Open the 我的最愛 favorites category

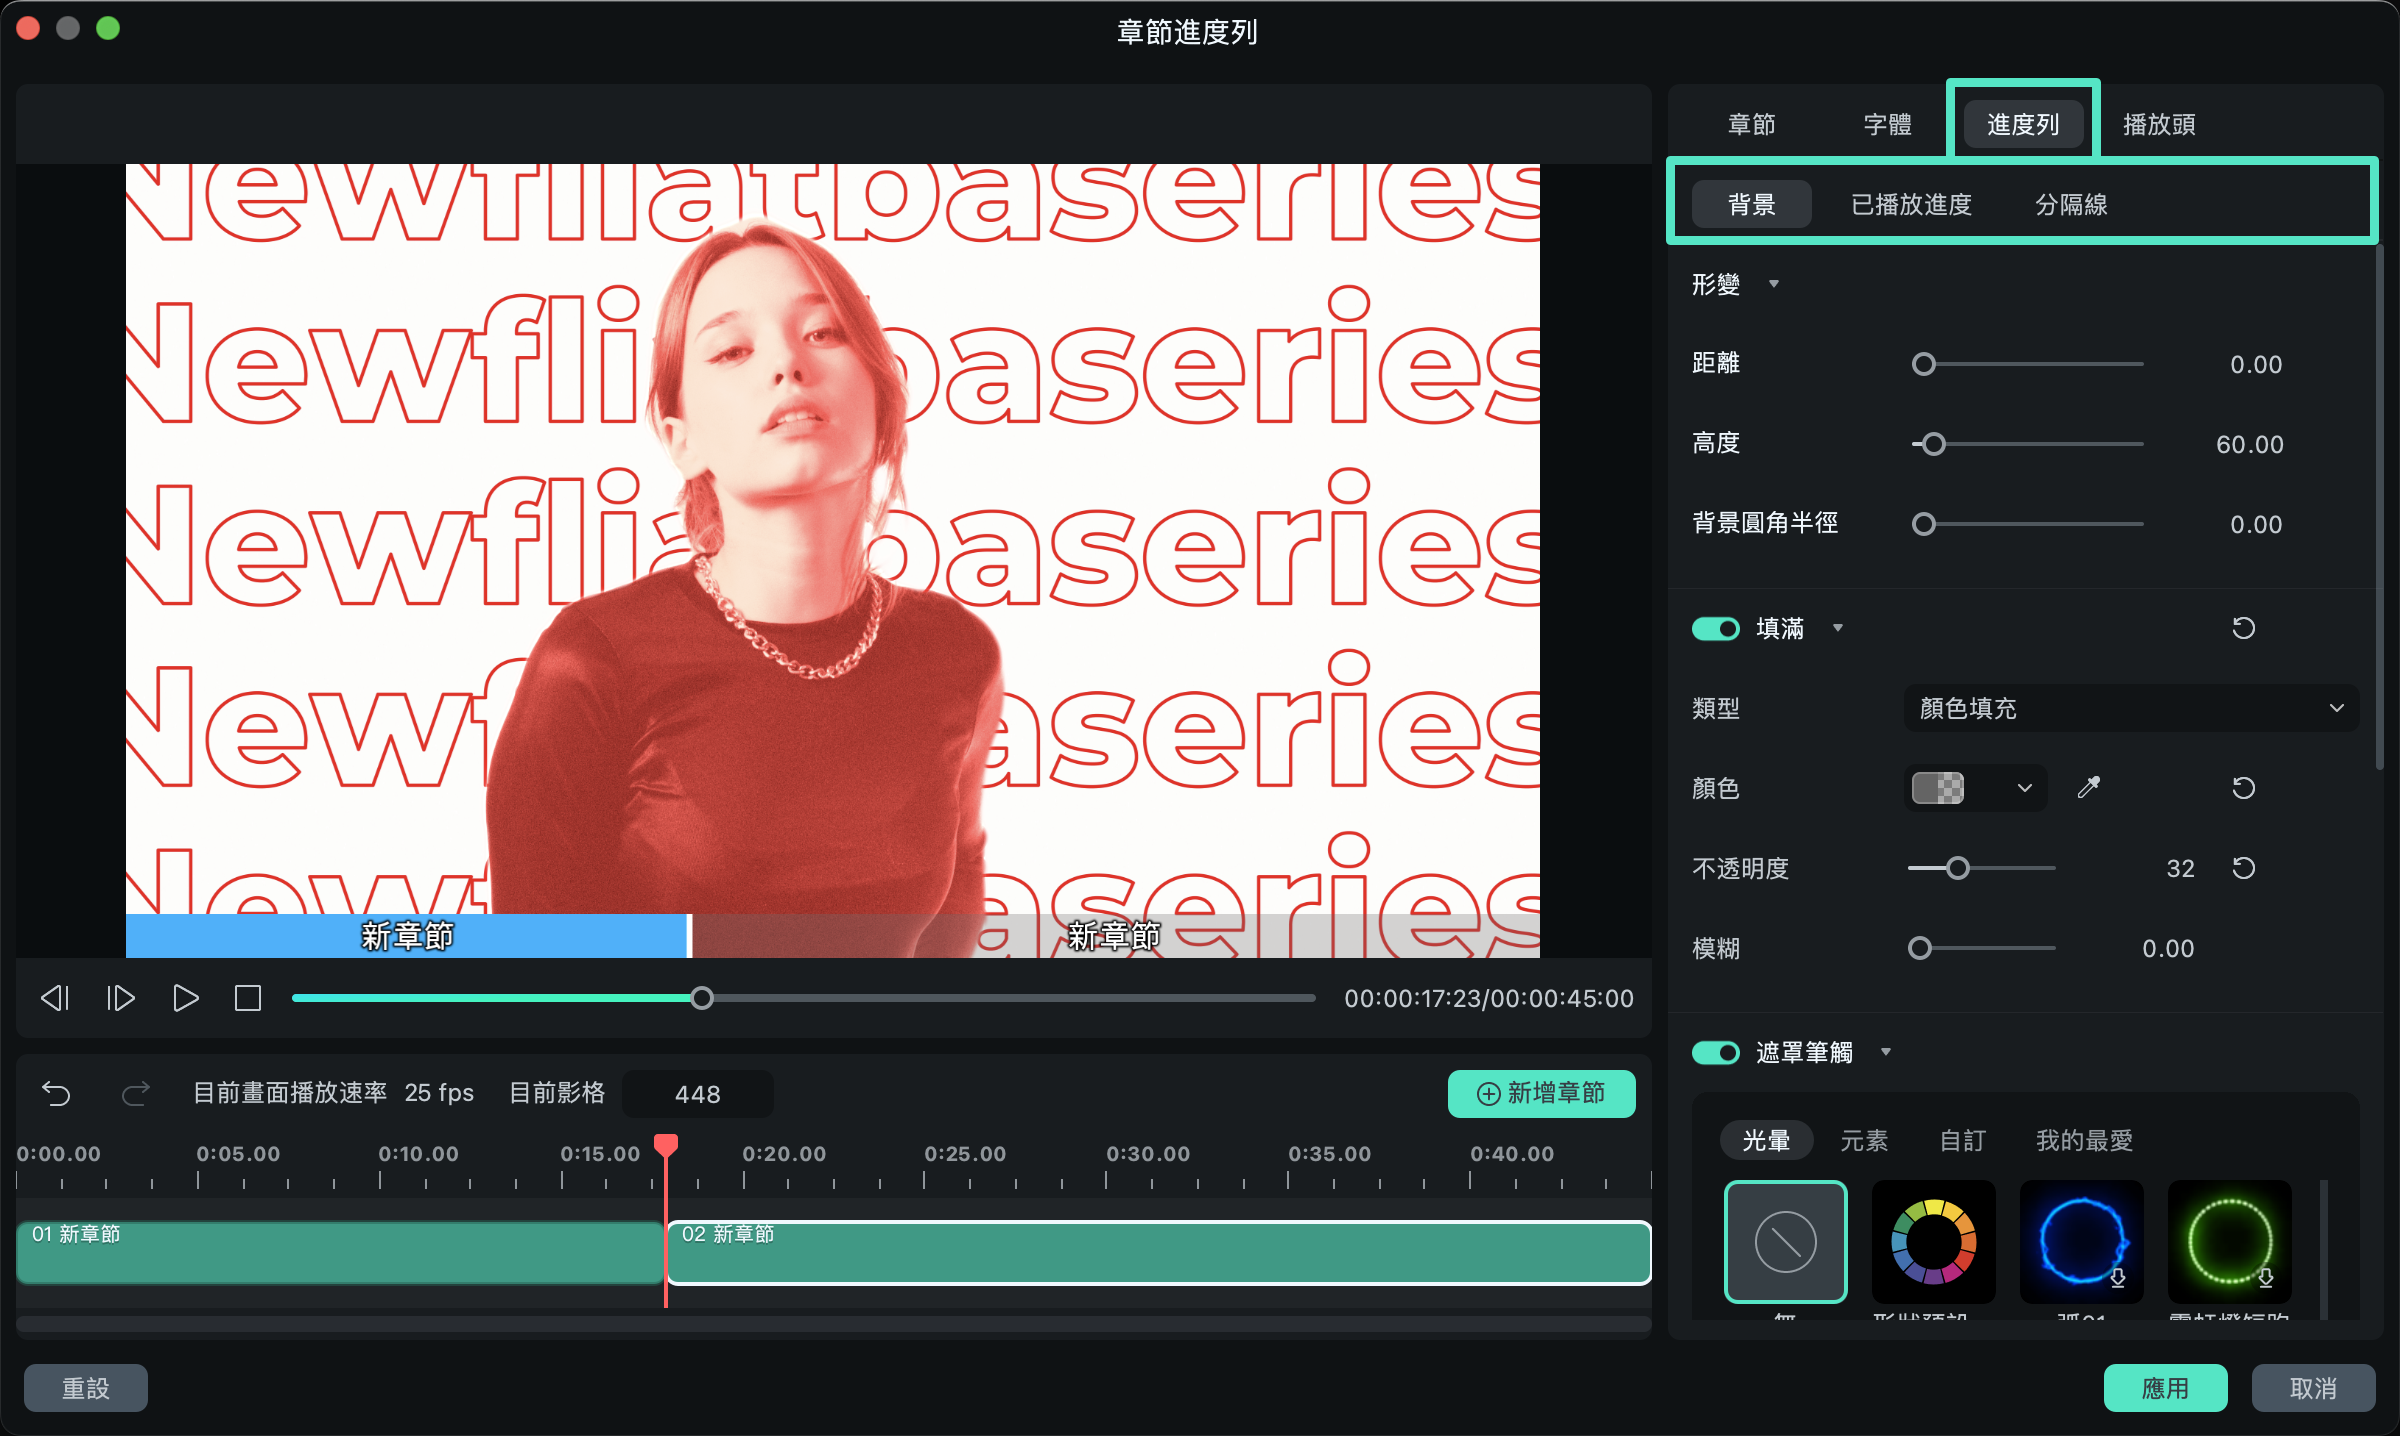point(2085,1140)
